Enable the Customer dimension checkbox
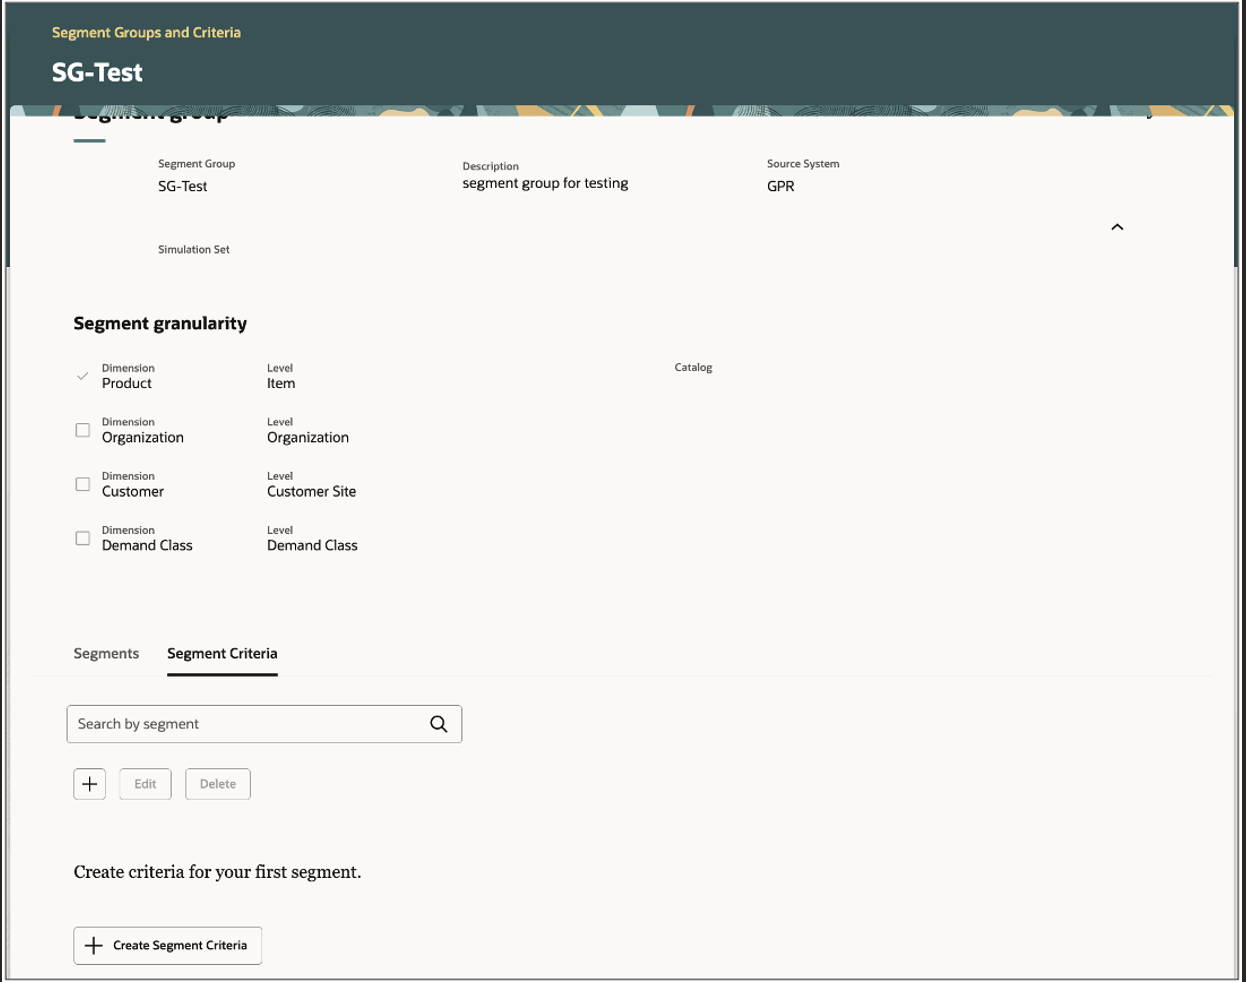This screenshot has width=1246, height=982. 82,484
